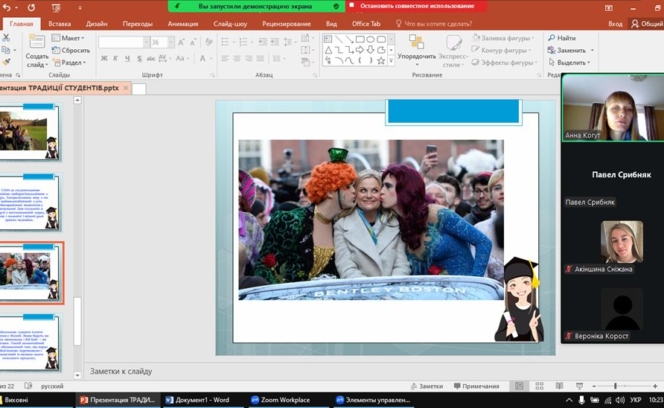The image size is (664, 408).
Task: Click the Shape Outline icon
Action: point(477,50)
